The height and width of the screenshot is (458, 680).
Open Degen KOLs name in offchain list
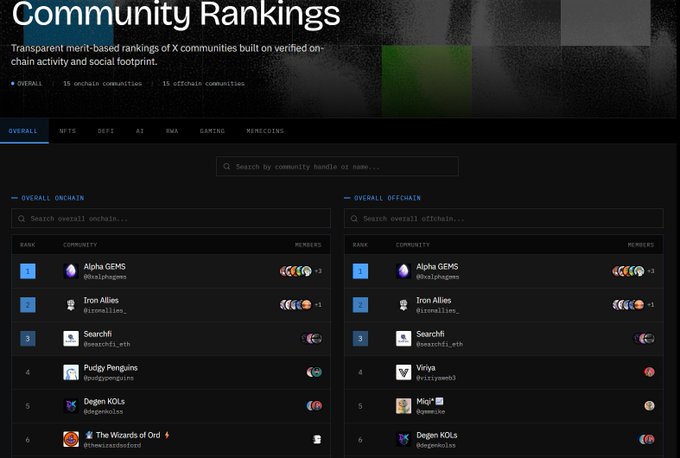click(x=437, y=435)
